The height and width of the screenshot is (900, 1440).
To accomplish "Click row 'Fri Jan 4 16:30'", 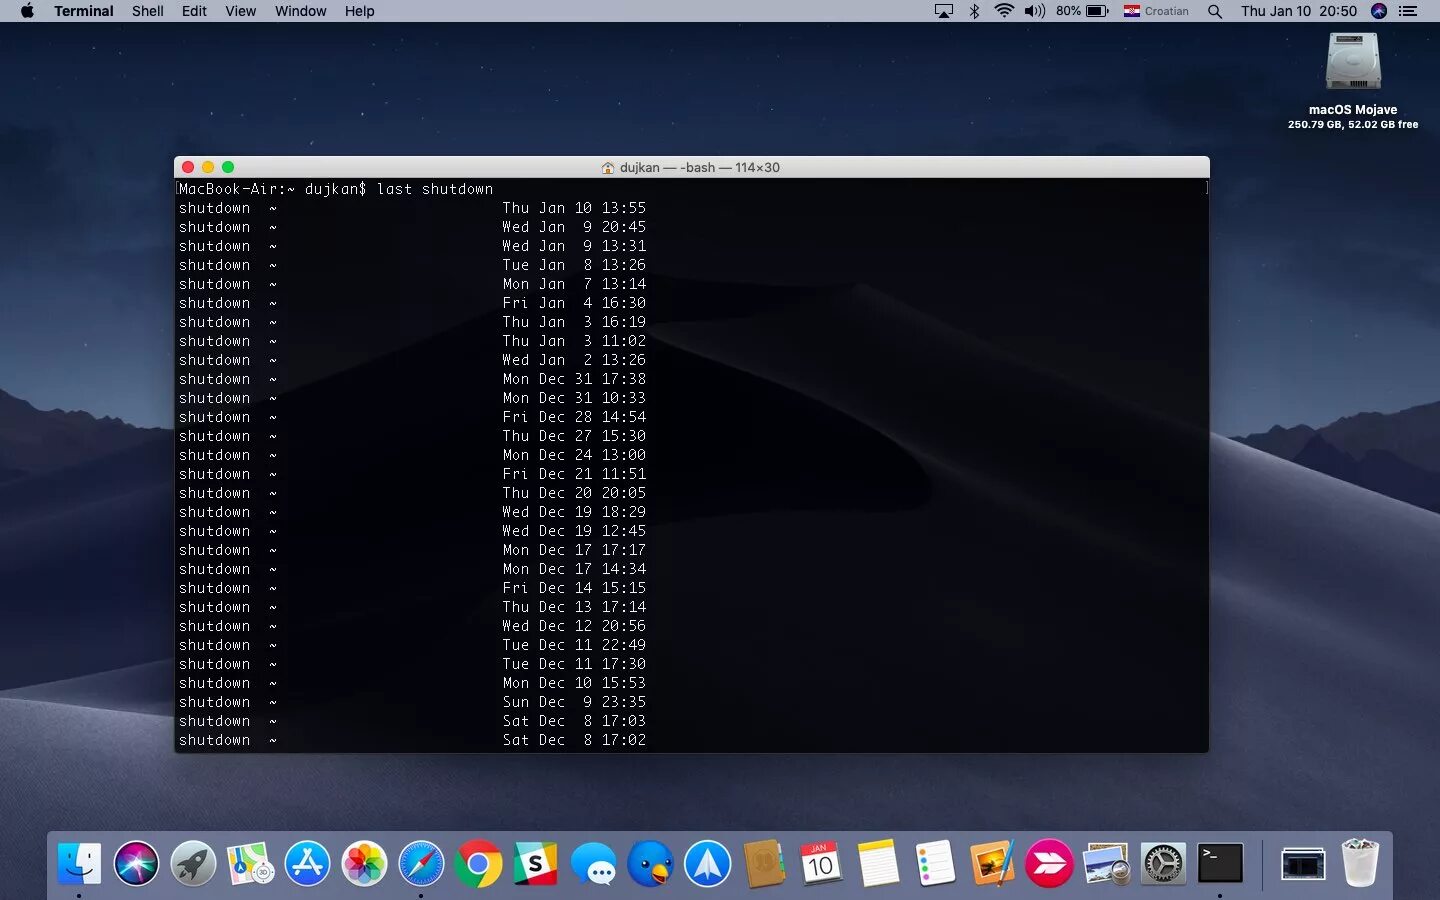I will tap(412, 303).
